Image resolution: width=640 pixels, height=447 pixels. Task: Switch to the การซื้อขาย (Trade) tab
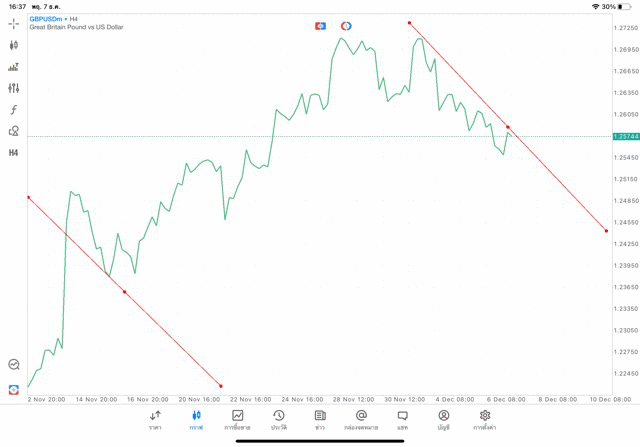coord(237,419)
